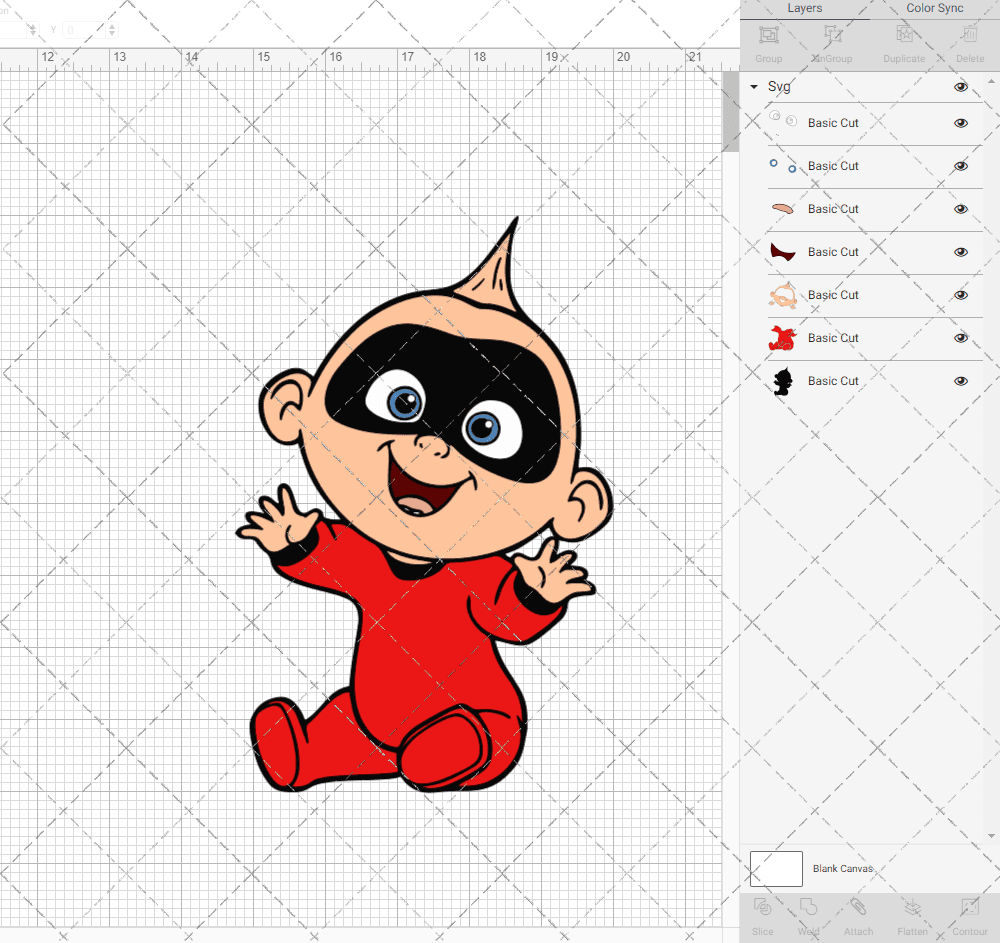This screenshot has height=943, width=1000.
Task: Click the Svg group name text
Action: [x=779, y=87]
